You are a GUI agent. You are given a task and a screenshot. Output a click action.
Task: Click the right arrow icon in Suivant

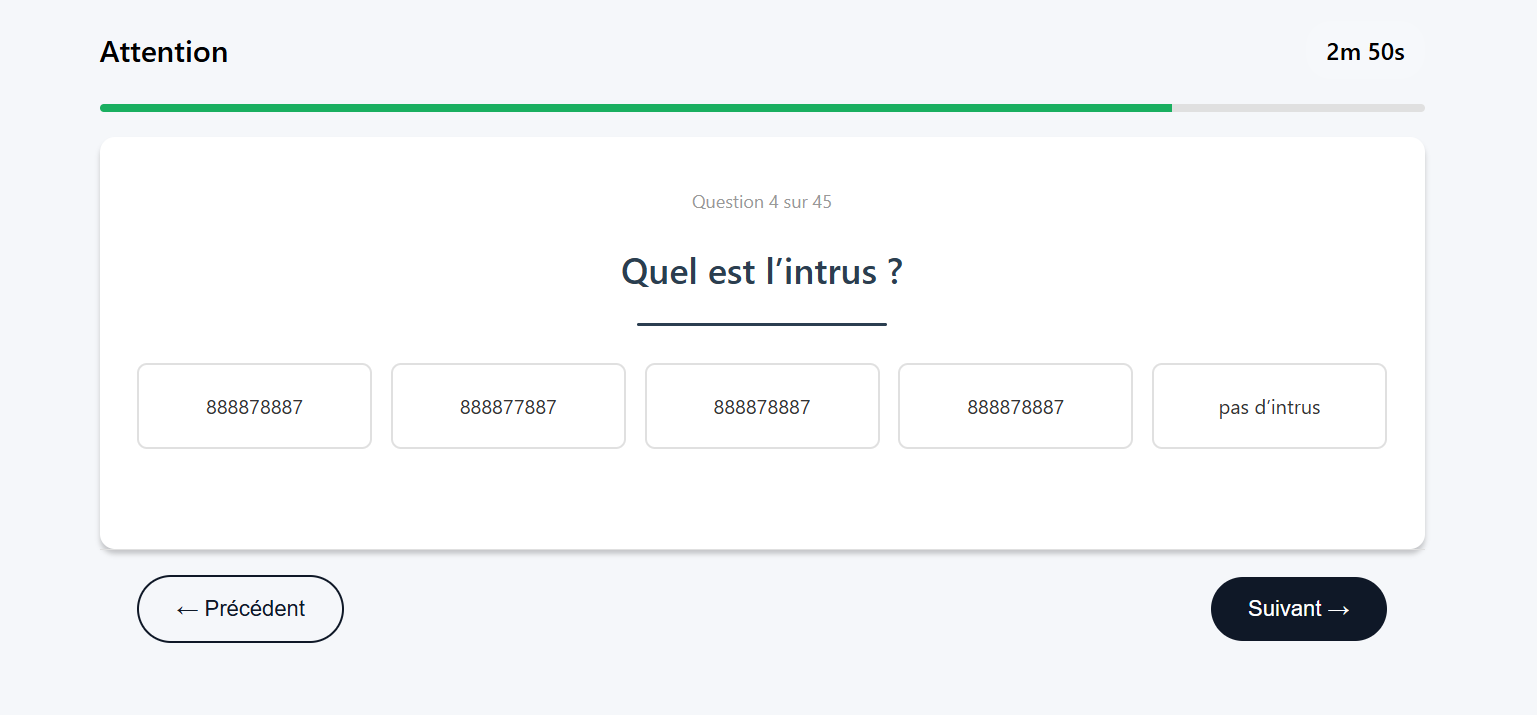pos(1340,610)
